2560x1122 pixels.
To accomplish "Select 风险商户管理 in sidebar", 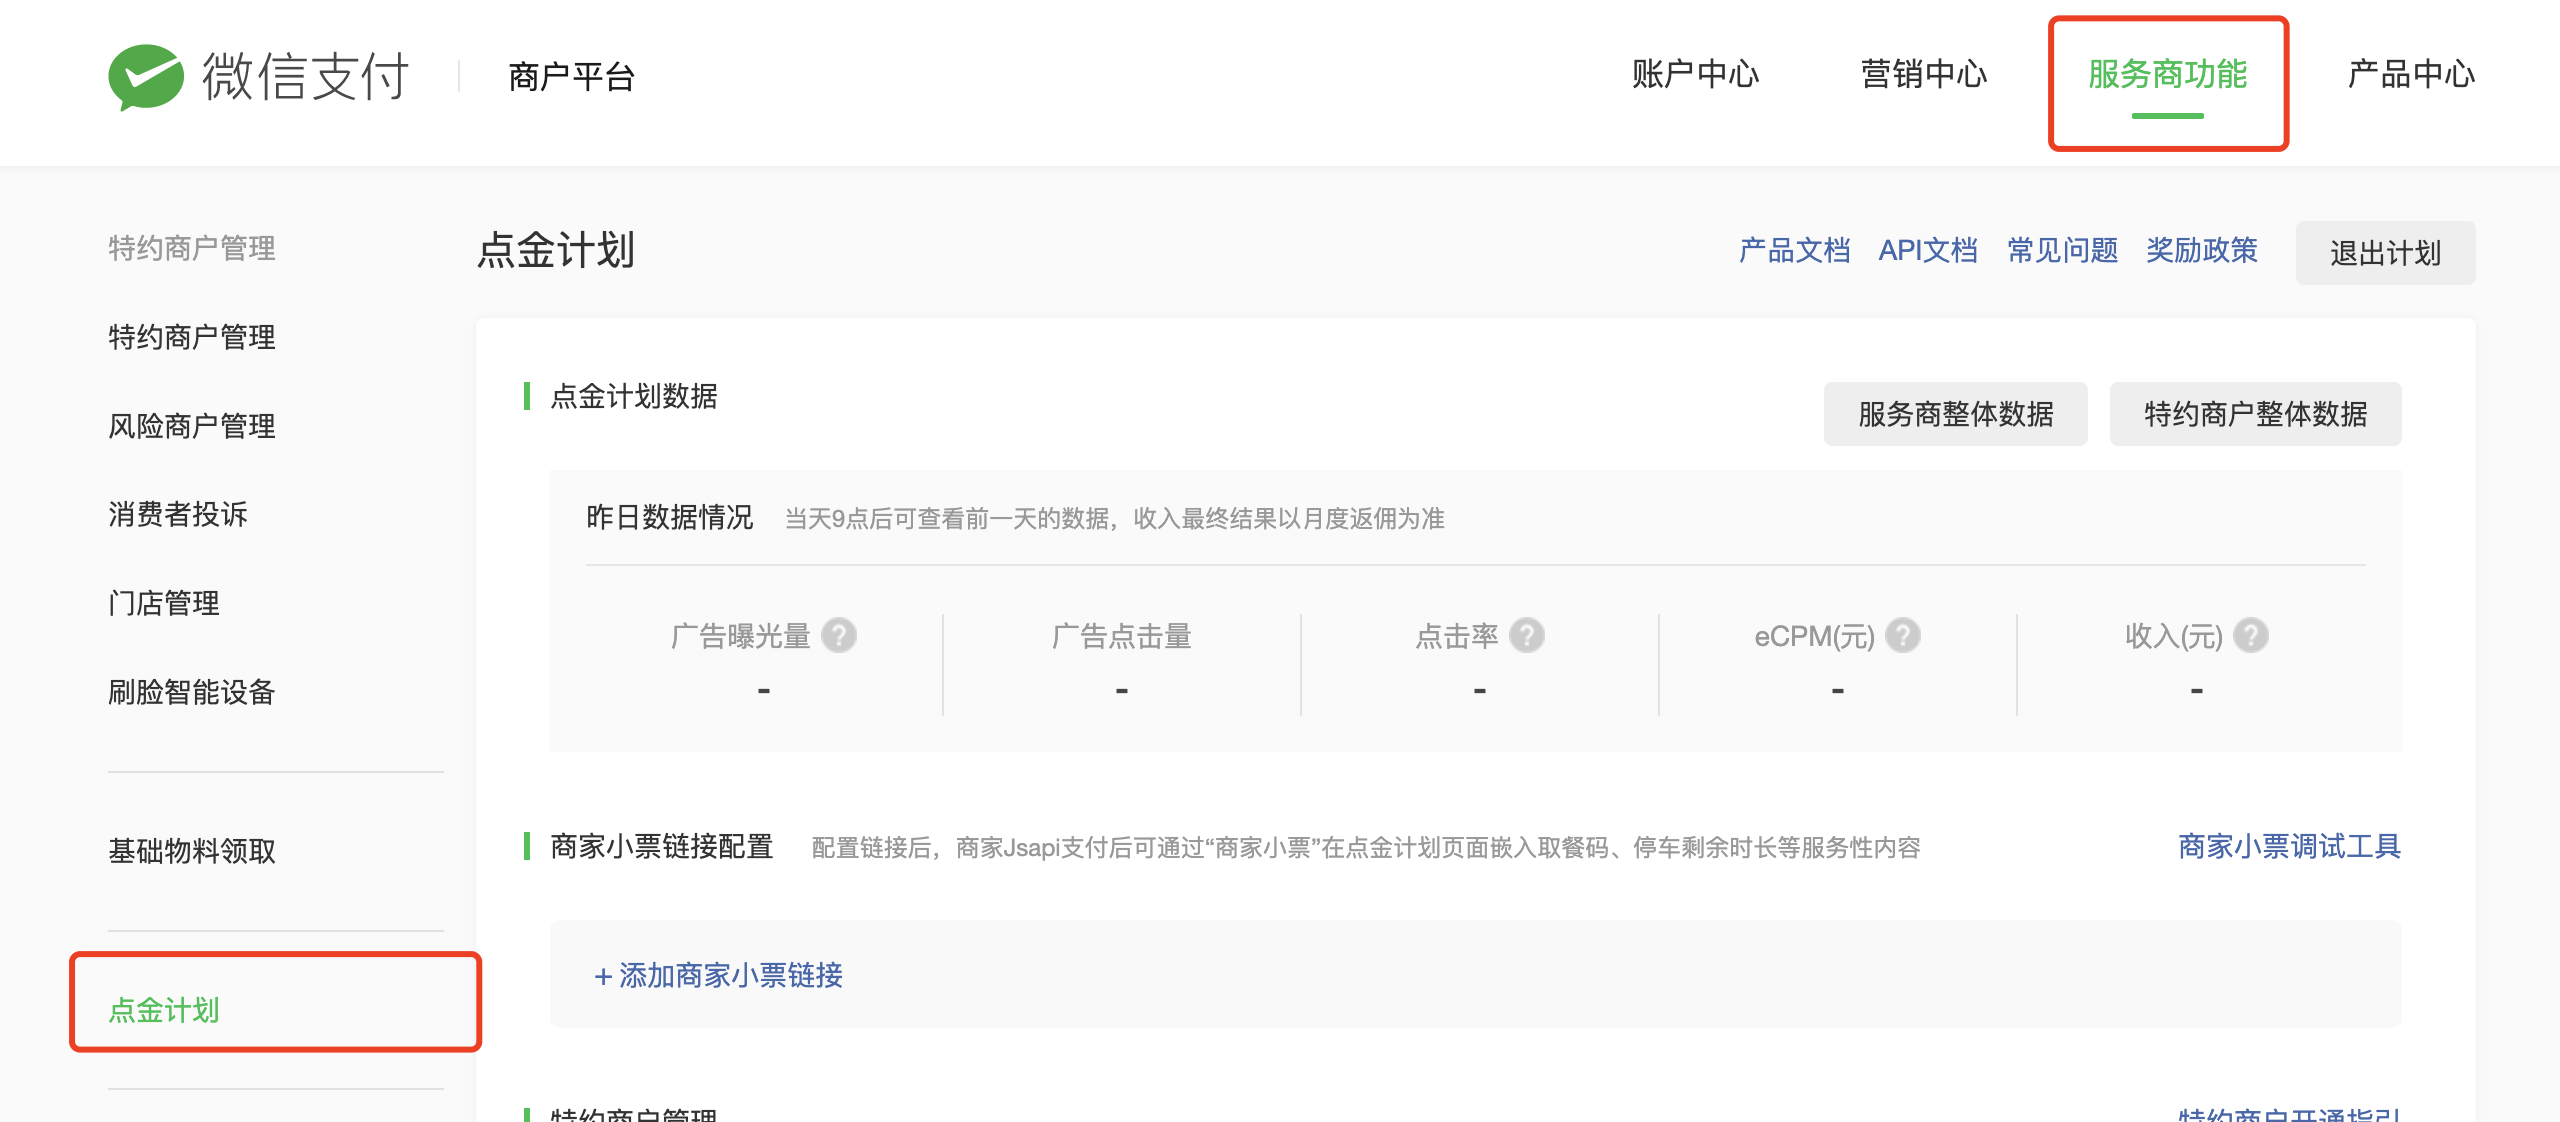I will click(x=192, y=426).
